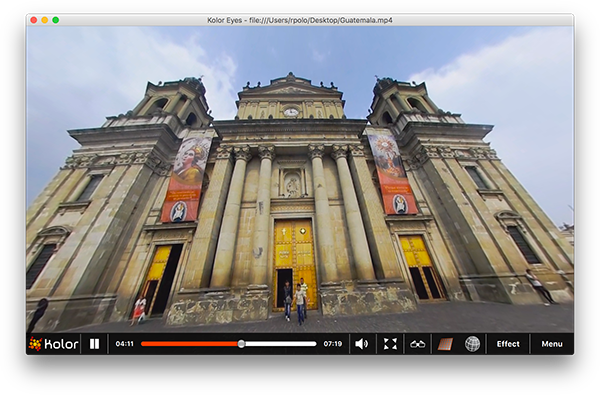Viewport: 600px width, 395px height.
Task: Open the Effect options
Action: [x=508, y=344]
